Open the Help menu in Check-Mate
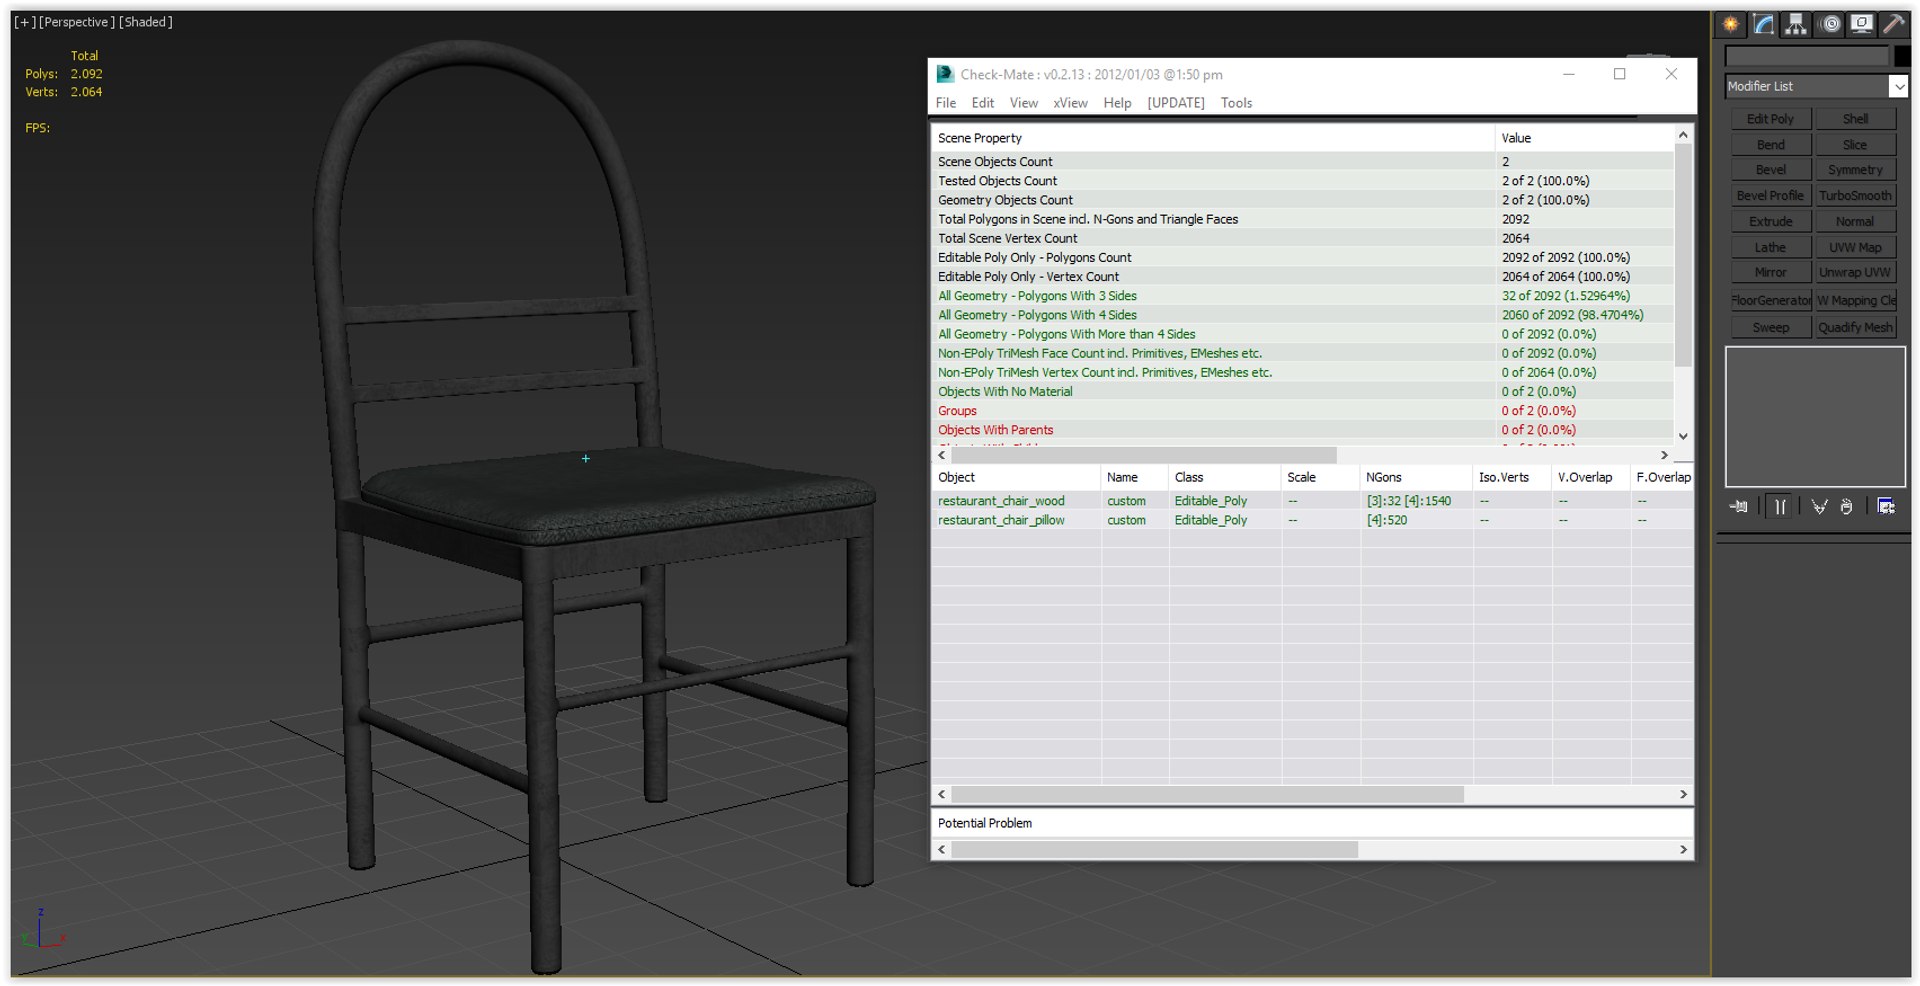This screenshot has width=1920, height=986. 1117,103
